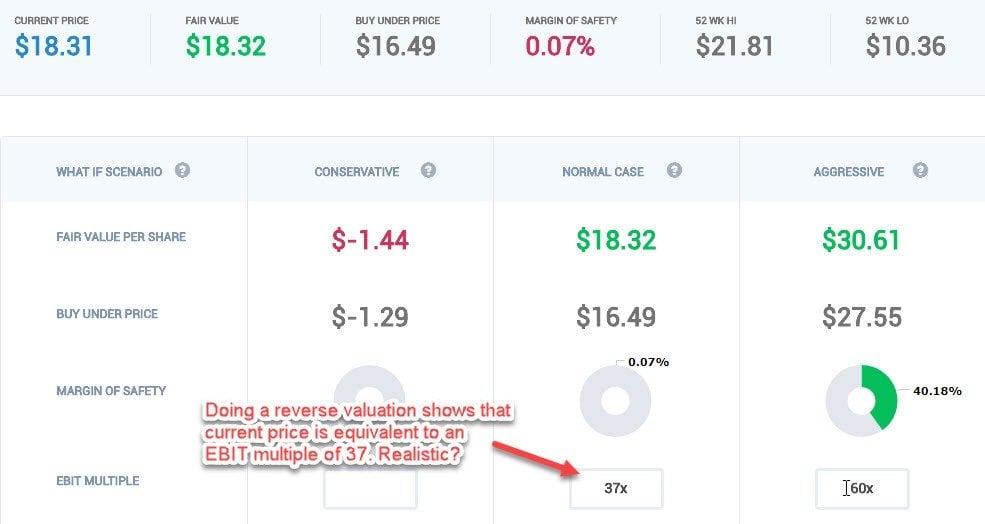Select the Normal Case 37x EBIT field
This screenshot has height=524, width=985.
616,489
